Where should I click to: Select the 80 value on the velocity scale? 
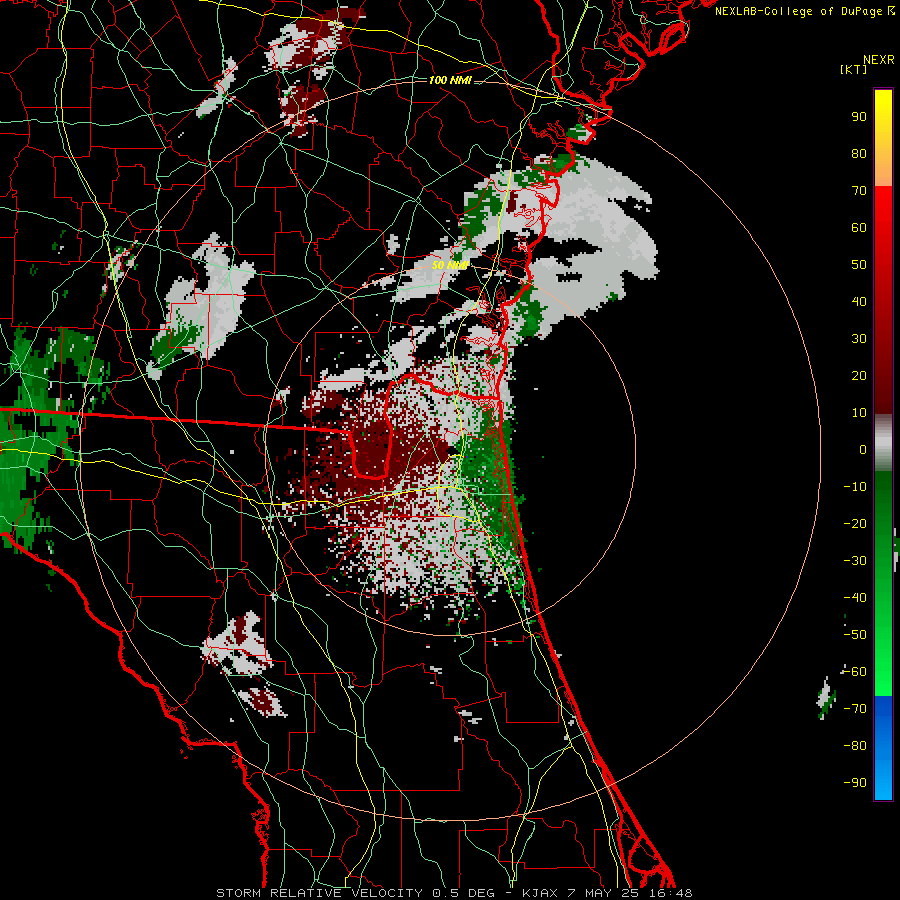coord(859,154)
